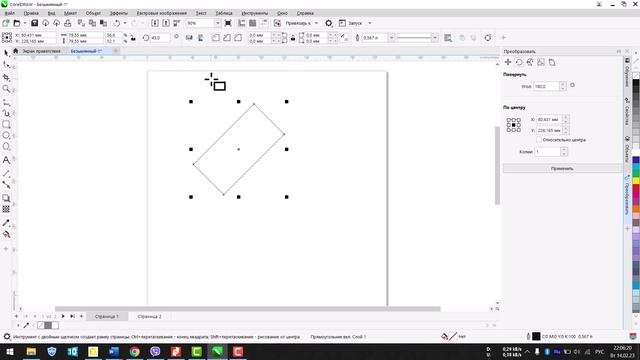Select the Rotate tab icon in Transform docker

519,62
